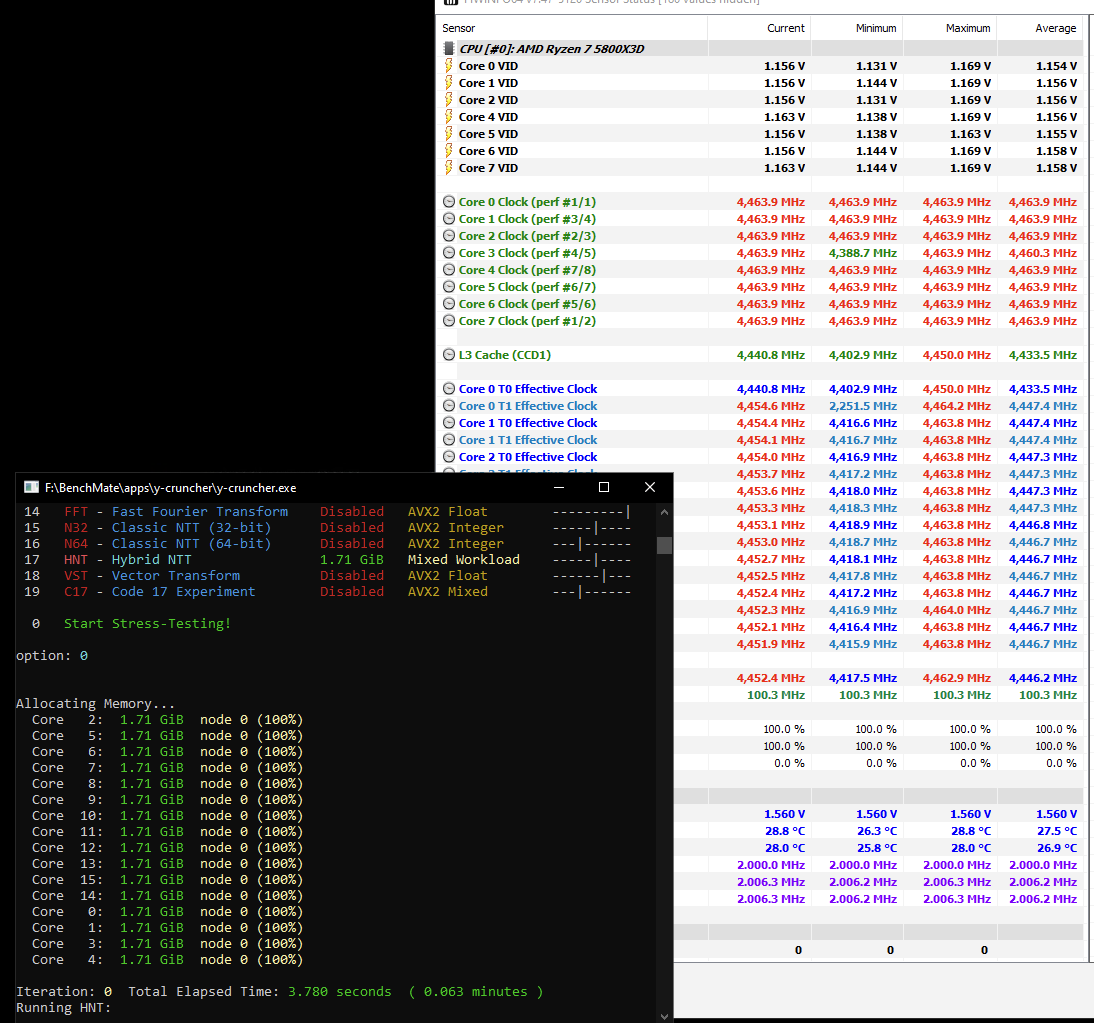Click the 2,000.0 MHz current value cell

click(x=771, y=865)
